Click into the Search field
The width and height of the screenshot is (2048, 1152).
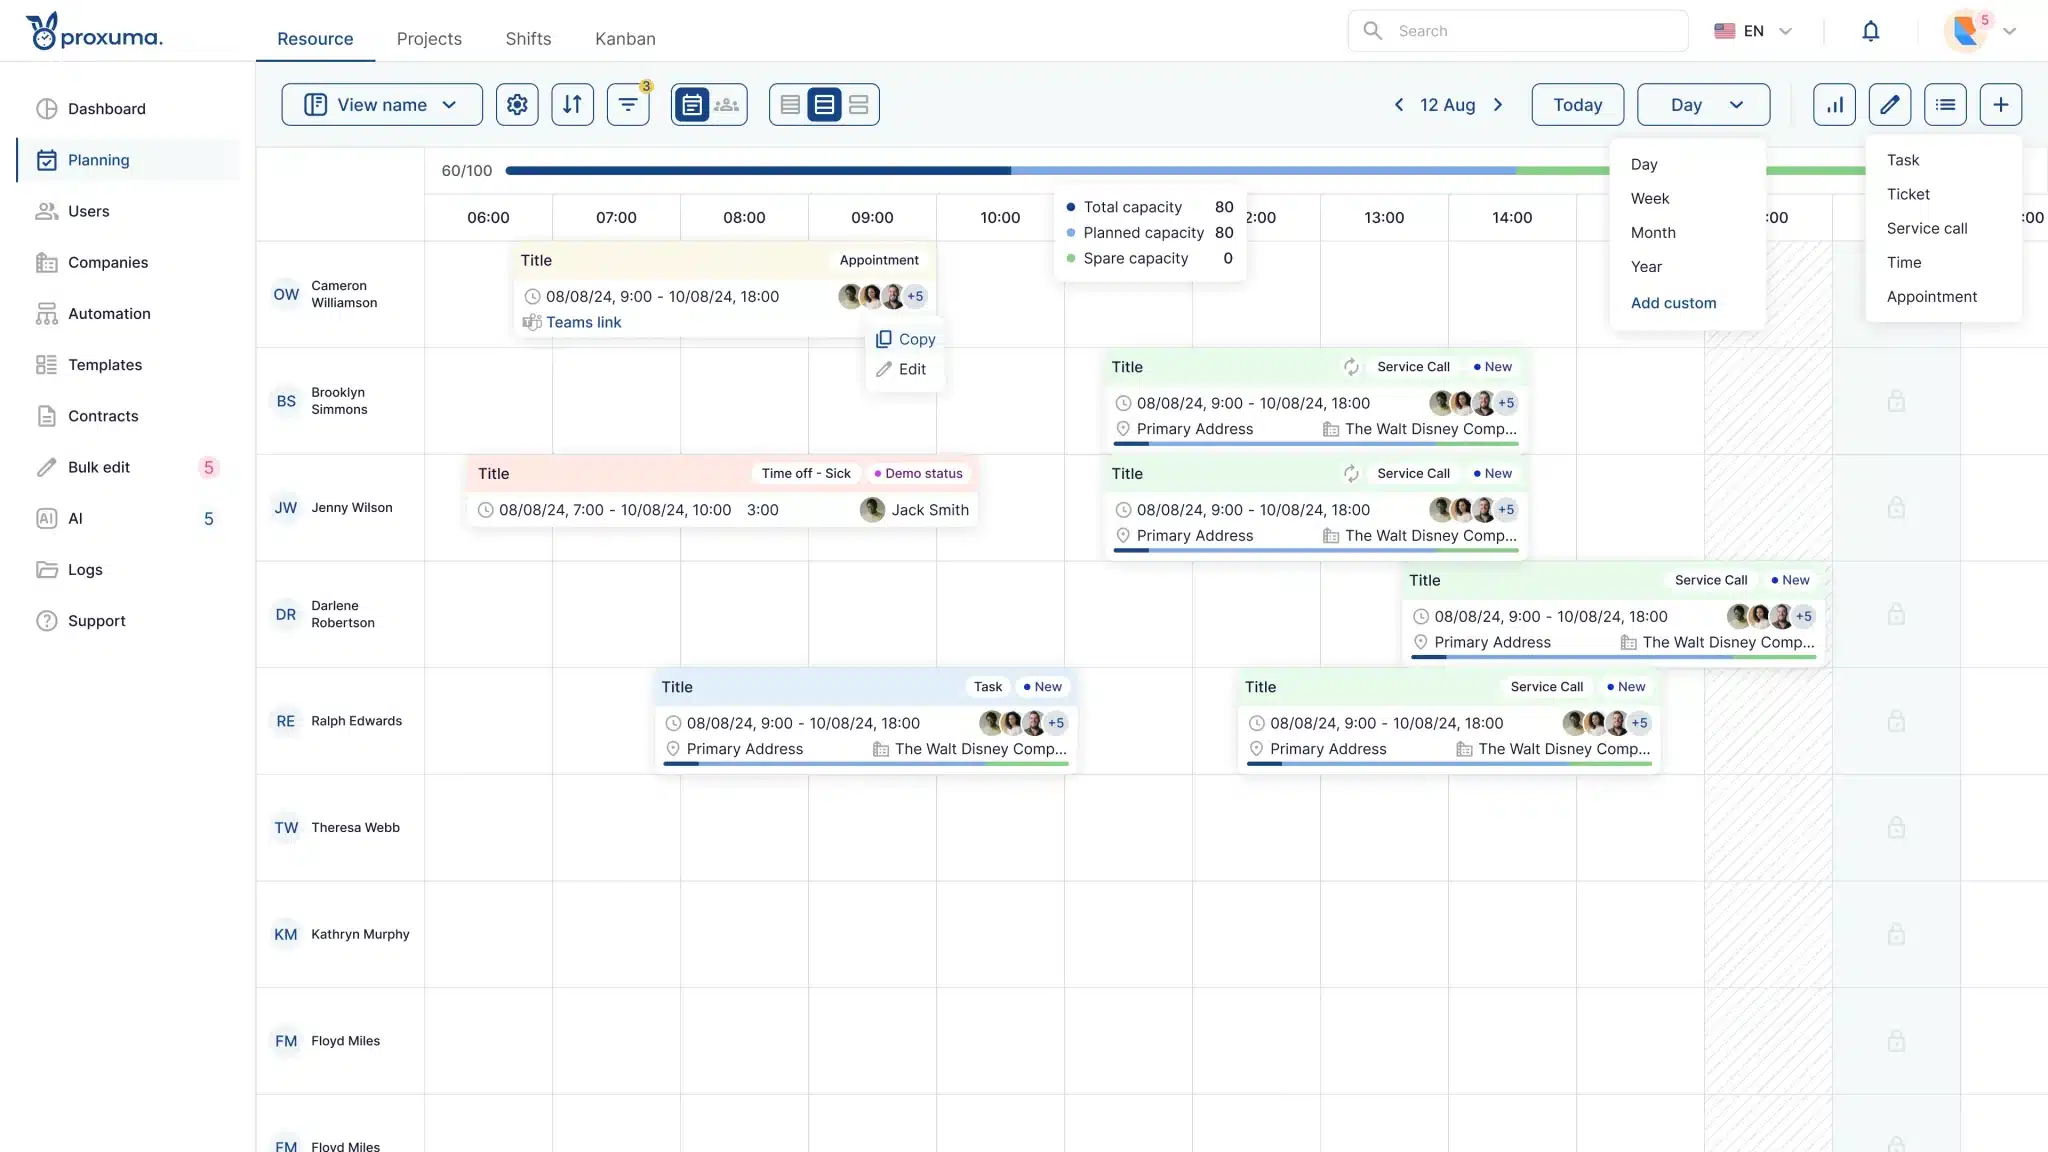(1530, 31)
